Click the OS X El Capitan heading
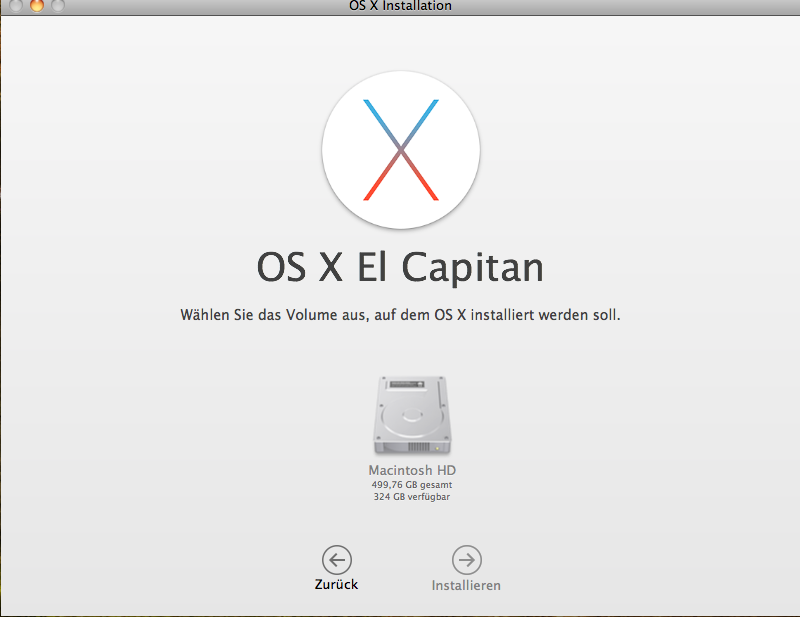The height and width of the screenshot is (617, 800). (401, 267)
